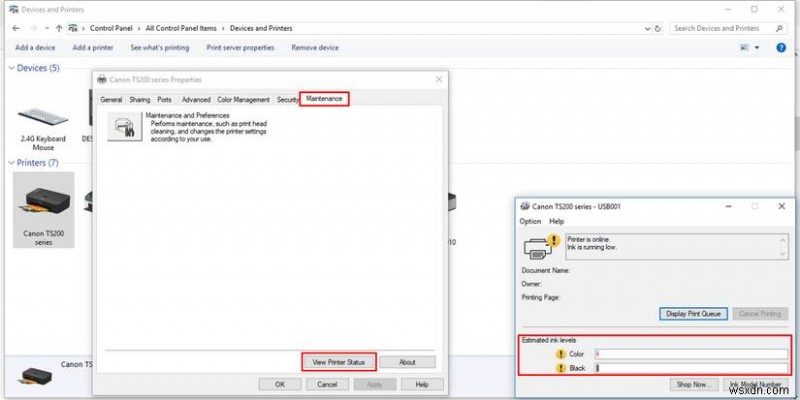The width and height of the screenshot is (800, 400).
Task: Click the Ink Model Number button
Action: click(753, 384)
